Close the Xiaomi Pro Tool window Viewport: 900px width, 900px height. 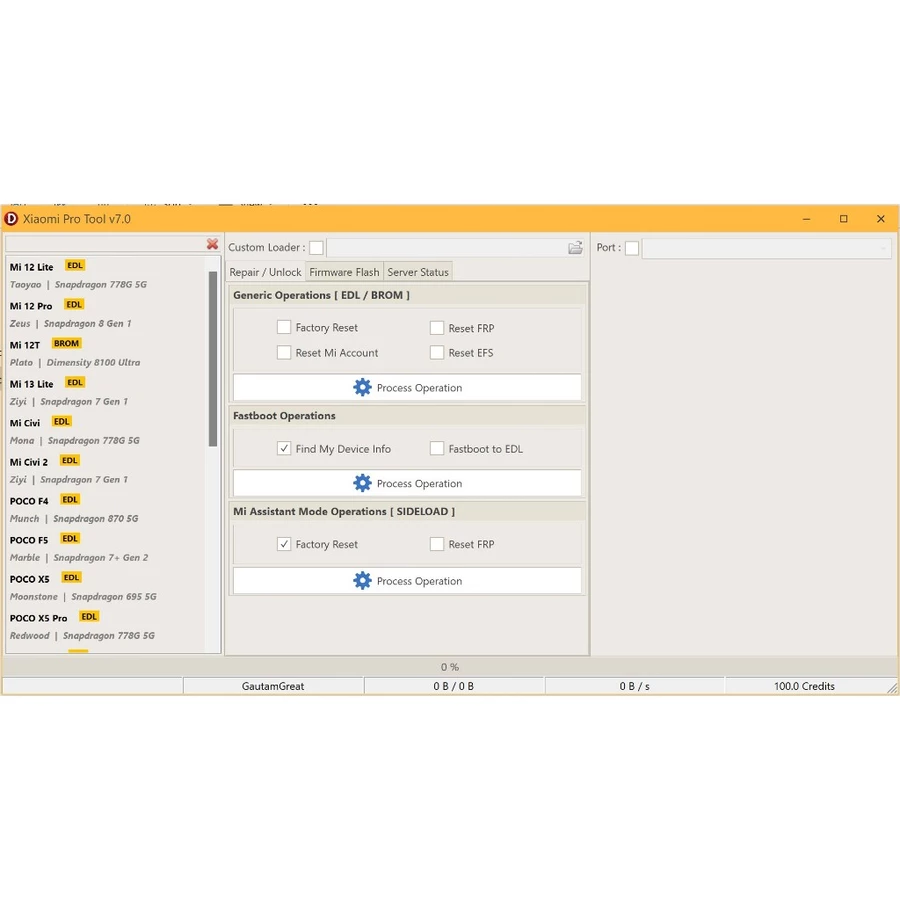point(881,219)
